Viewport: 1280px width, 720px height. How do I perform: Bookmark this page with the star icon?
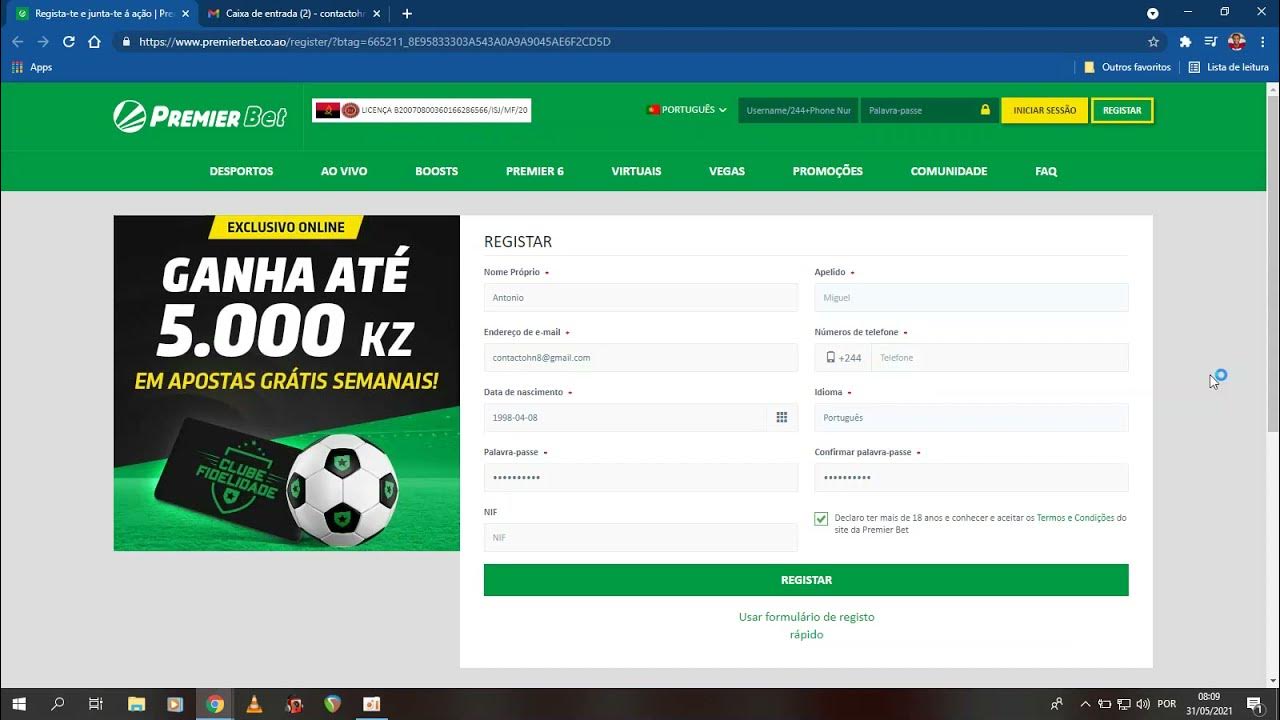pyautogui.click(x=1153, y=42)
